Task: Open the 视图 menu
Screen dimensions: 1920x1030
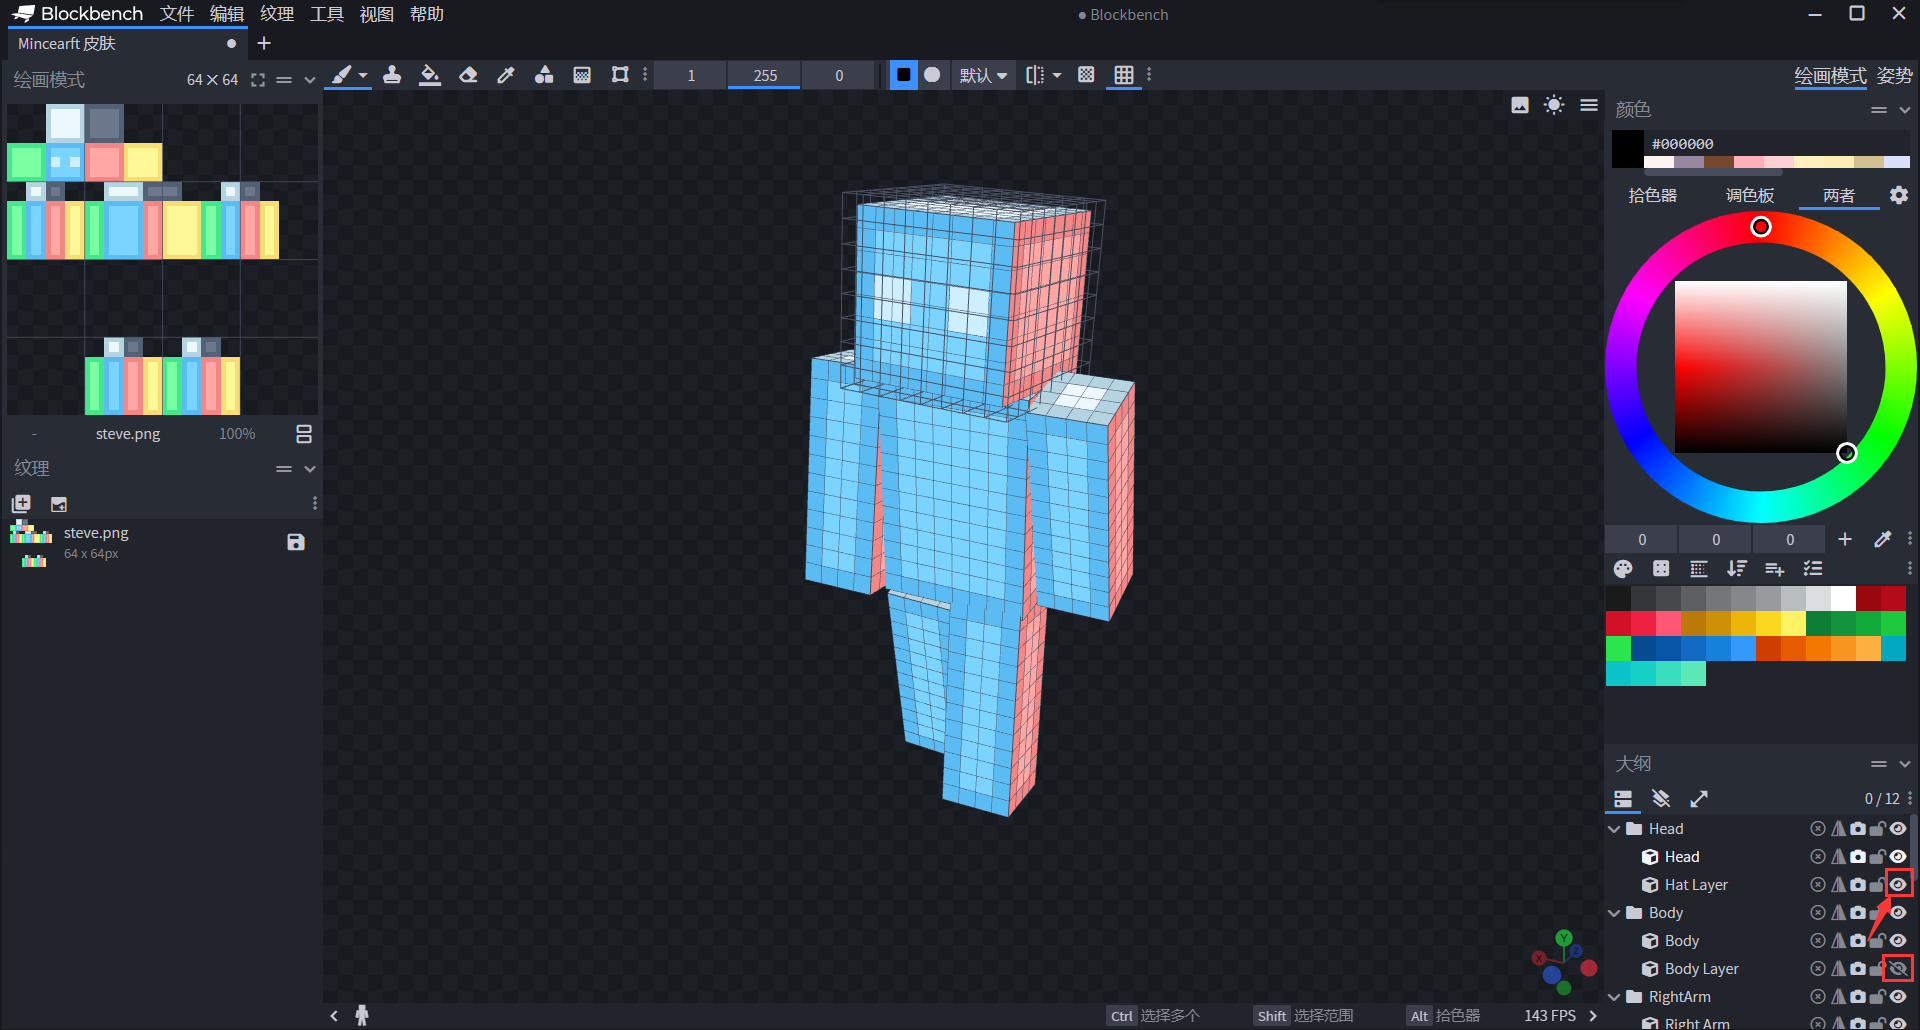Action: click(377, 14)
